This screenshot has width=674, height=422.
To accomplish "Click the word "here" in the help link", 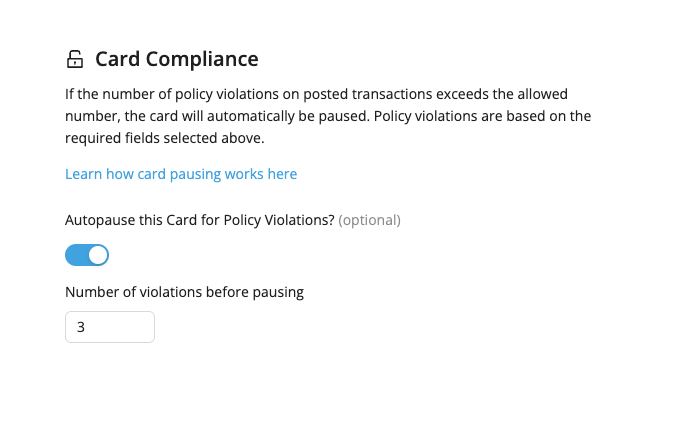I will 282,174.
